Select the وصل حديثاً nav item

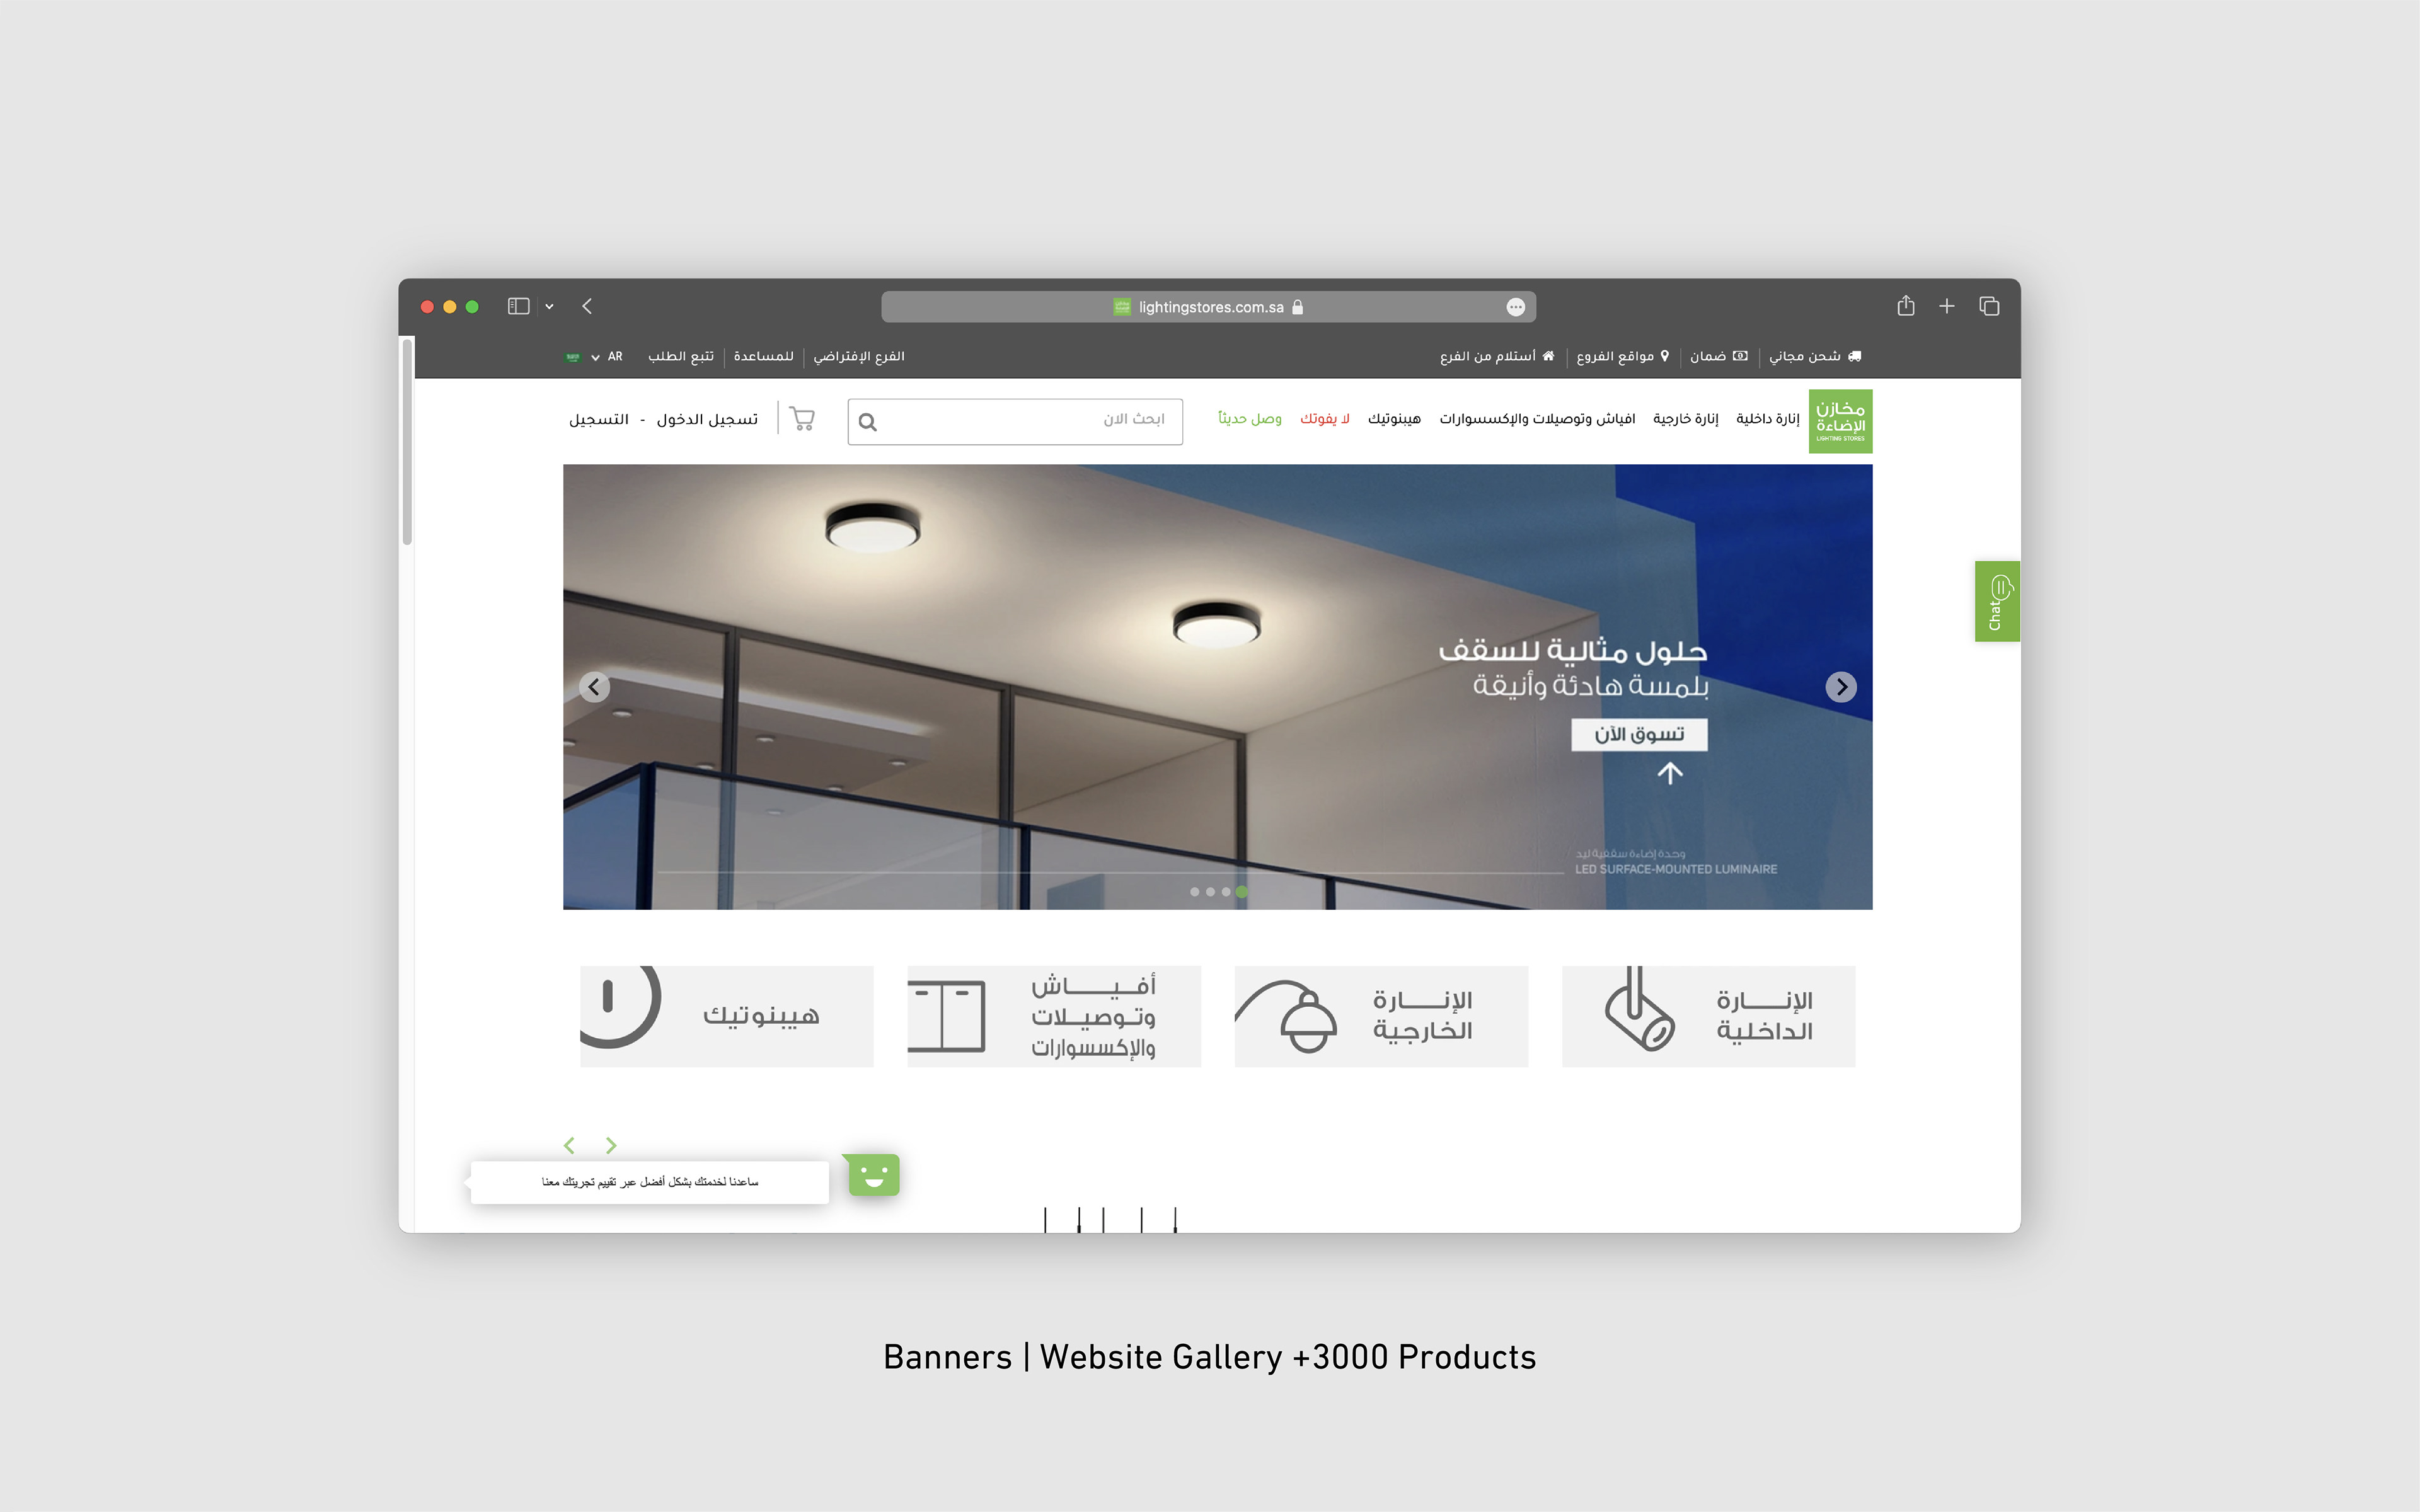[1250, 419]
